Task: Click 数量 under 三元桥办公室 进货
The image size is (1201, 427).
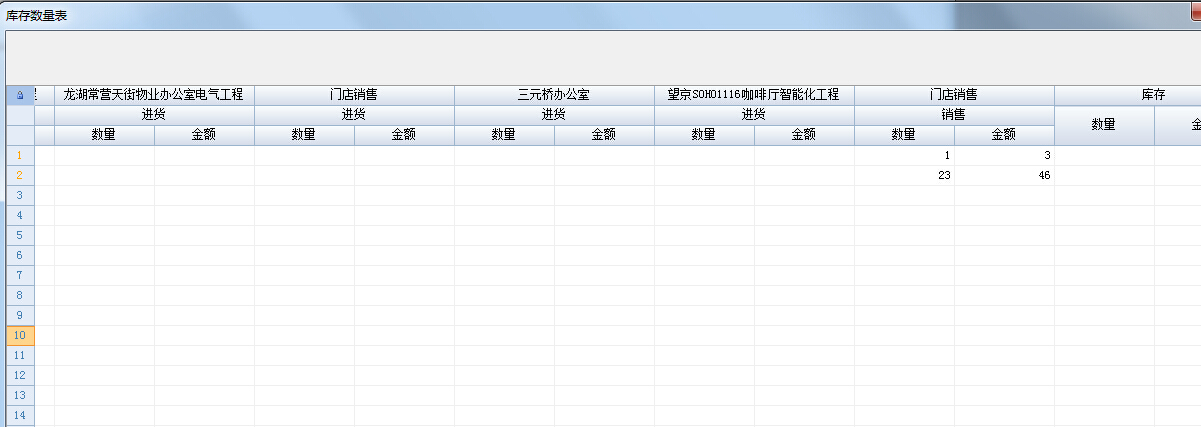Action: 504,135
